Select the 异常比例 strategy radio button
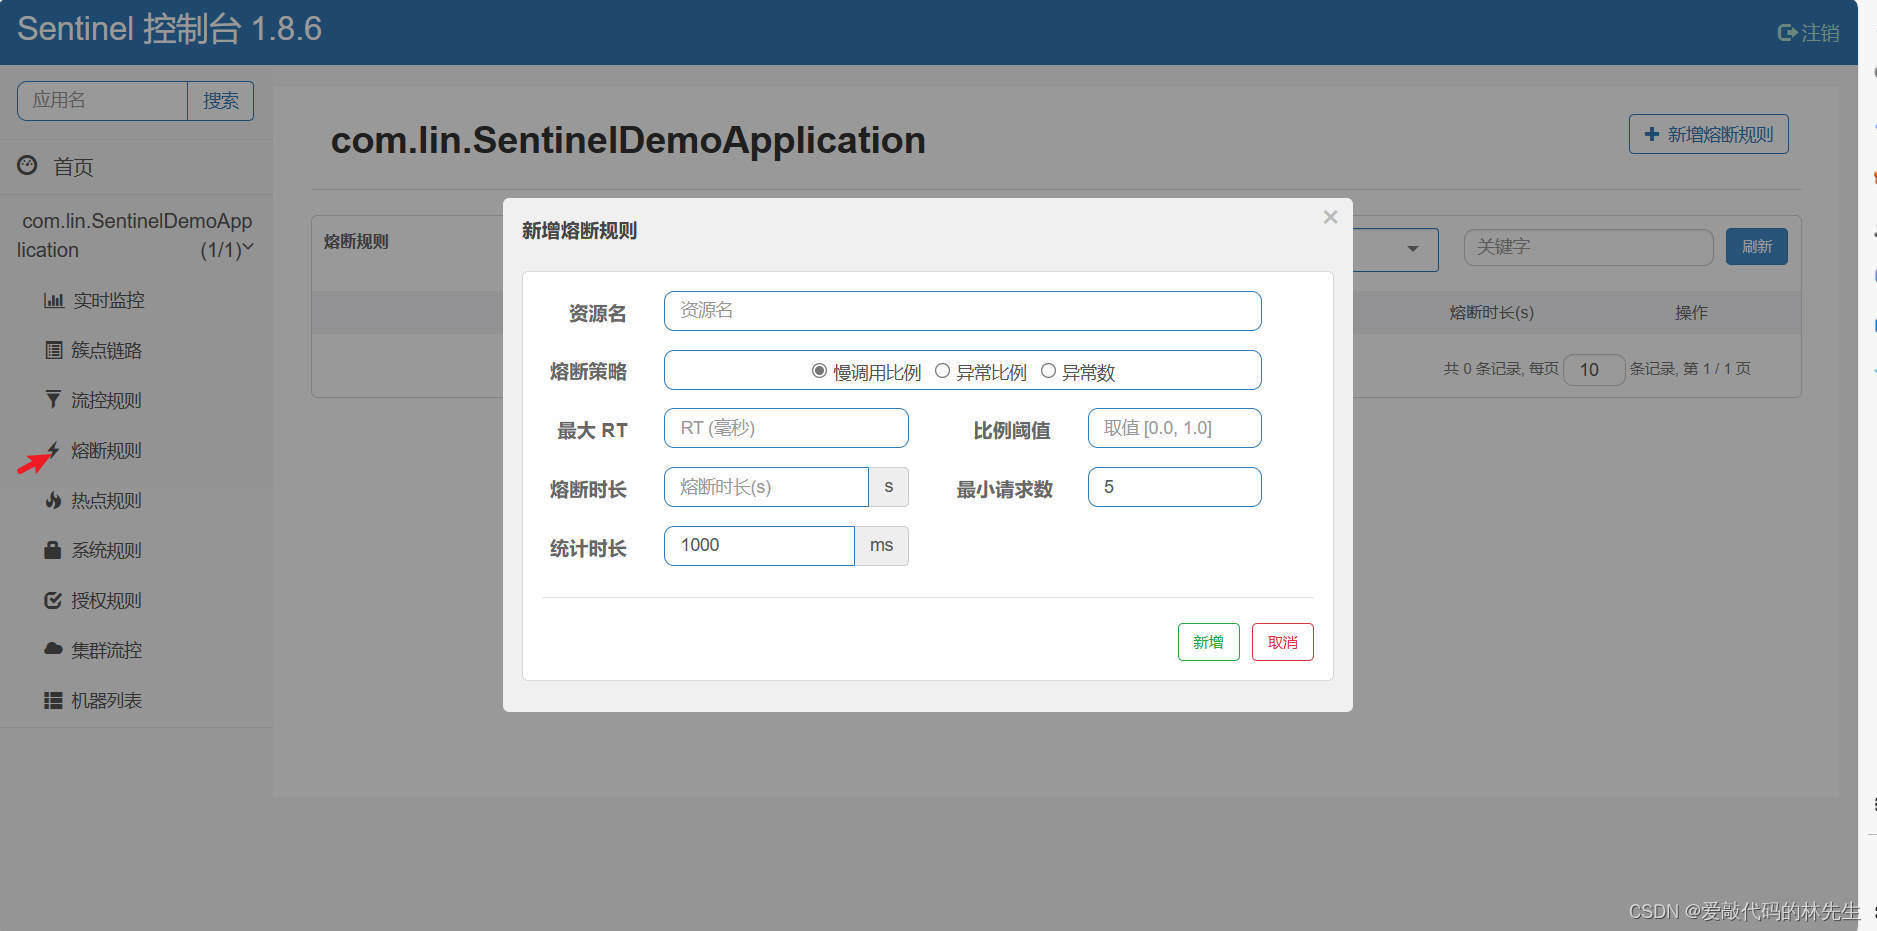Screen dimensions: 1877x931 (x=942, y=371)
